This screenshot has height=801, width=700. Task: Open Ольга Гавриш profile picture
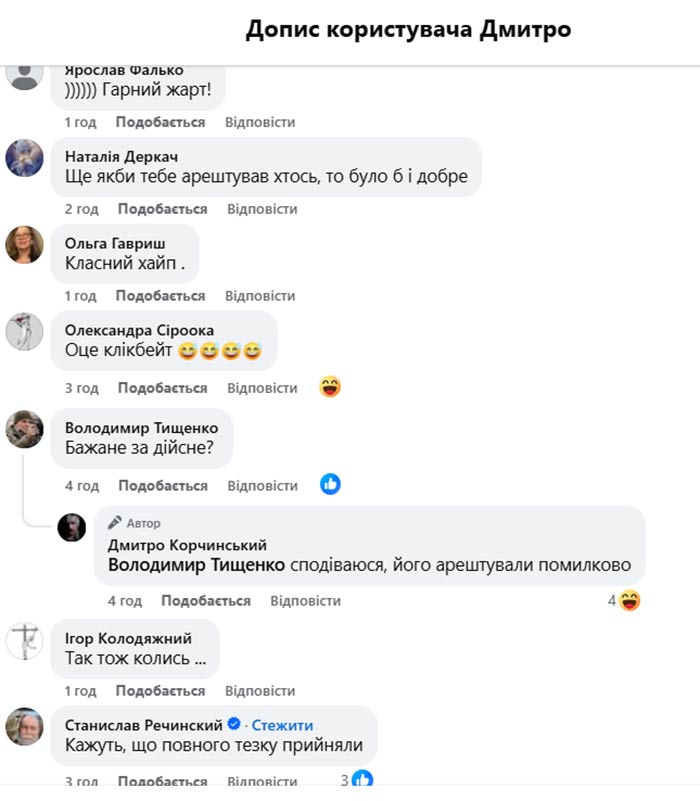point(25,245)
